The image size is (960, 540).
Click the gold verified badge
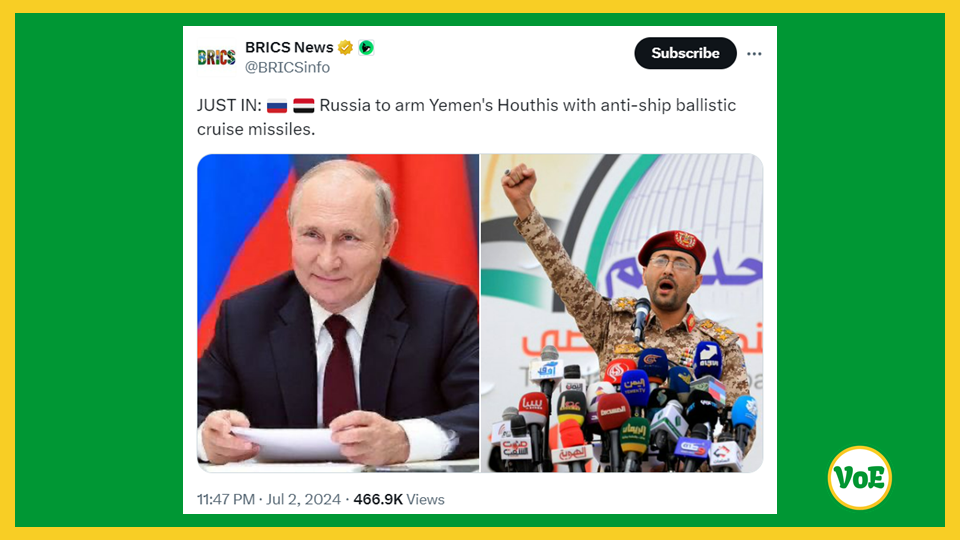point(345,48)
